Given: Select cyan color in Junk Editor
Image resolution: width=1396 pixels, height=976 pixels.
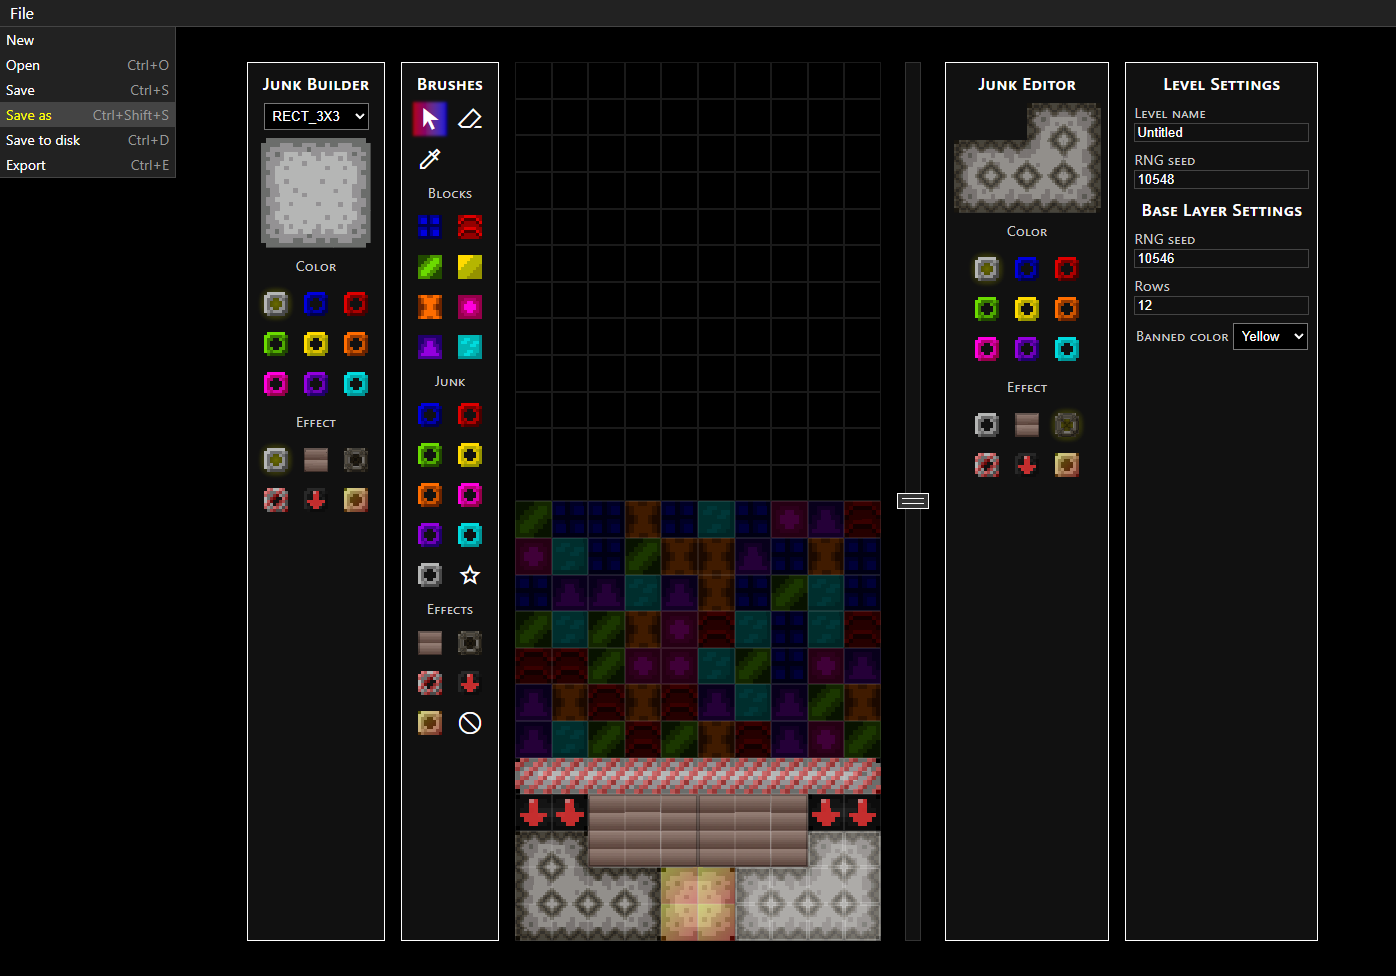Looking at the screenshot, I should (1067, 349).
